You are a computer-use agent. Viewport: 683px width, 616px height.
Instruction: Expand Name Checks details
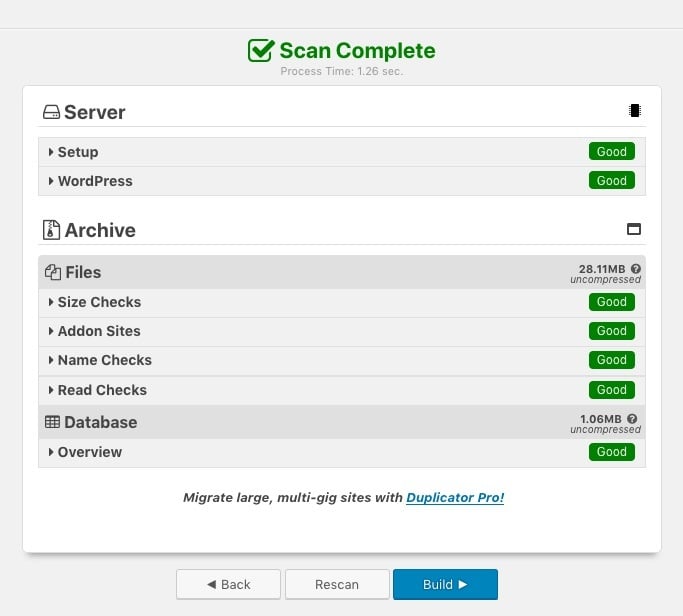click(102, 360)
